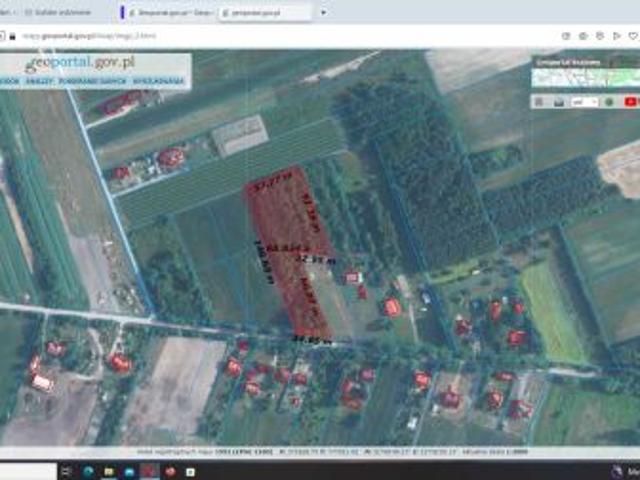Click the envelope icon in map toolbar

560,101
